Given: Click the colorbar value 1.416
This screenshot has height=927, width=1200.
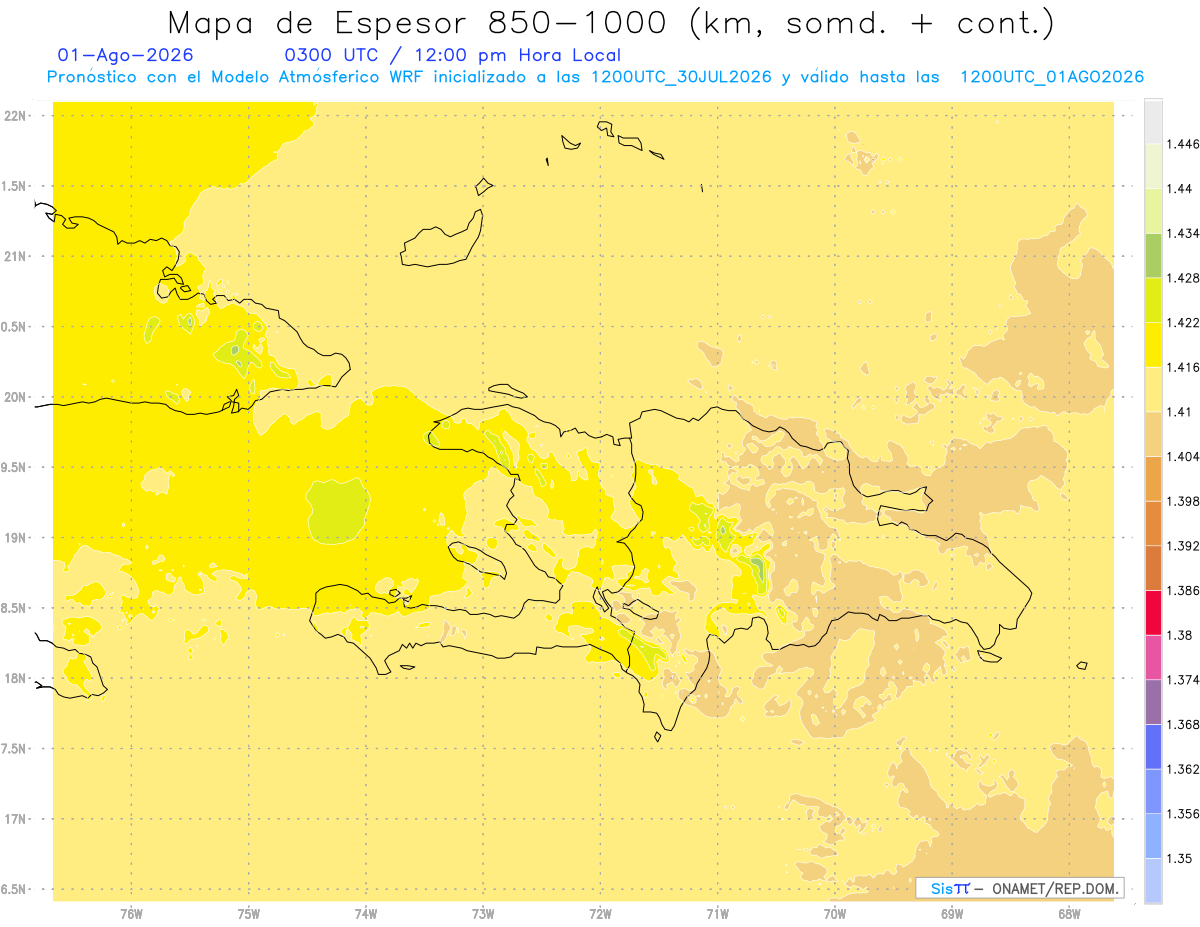Looking at the screenshot, I should point(1183,367).
